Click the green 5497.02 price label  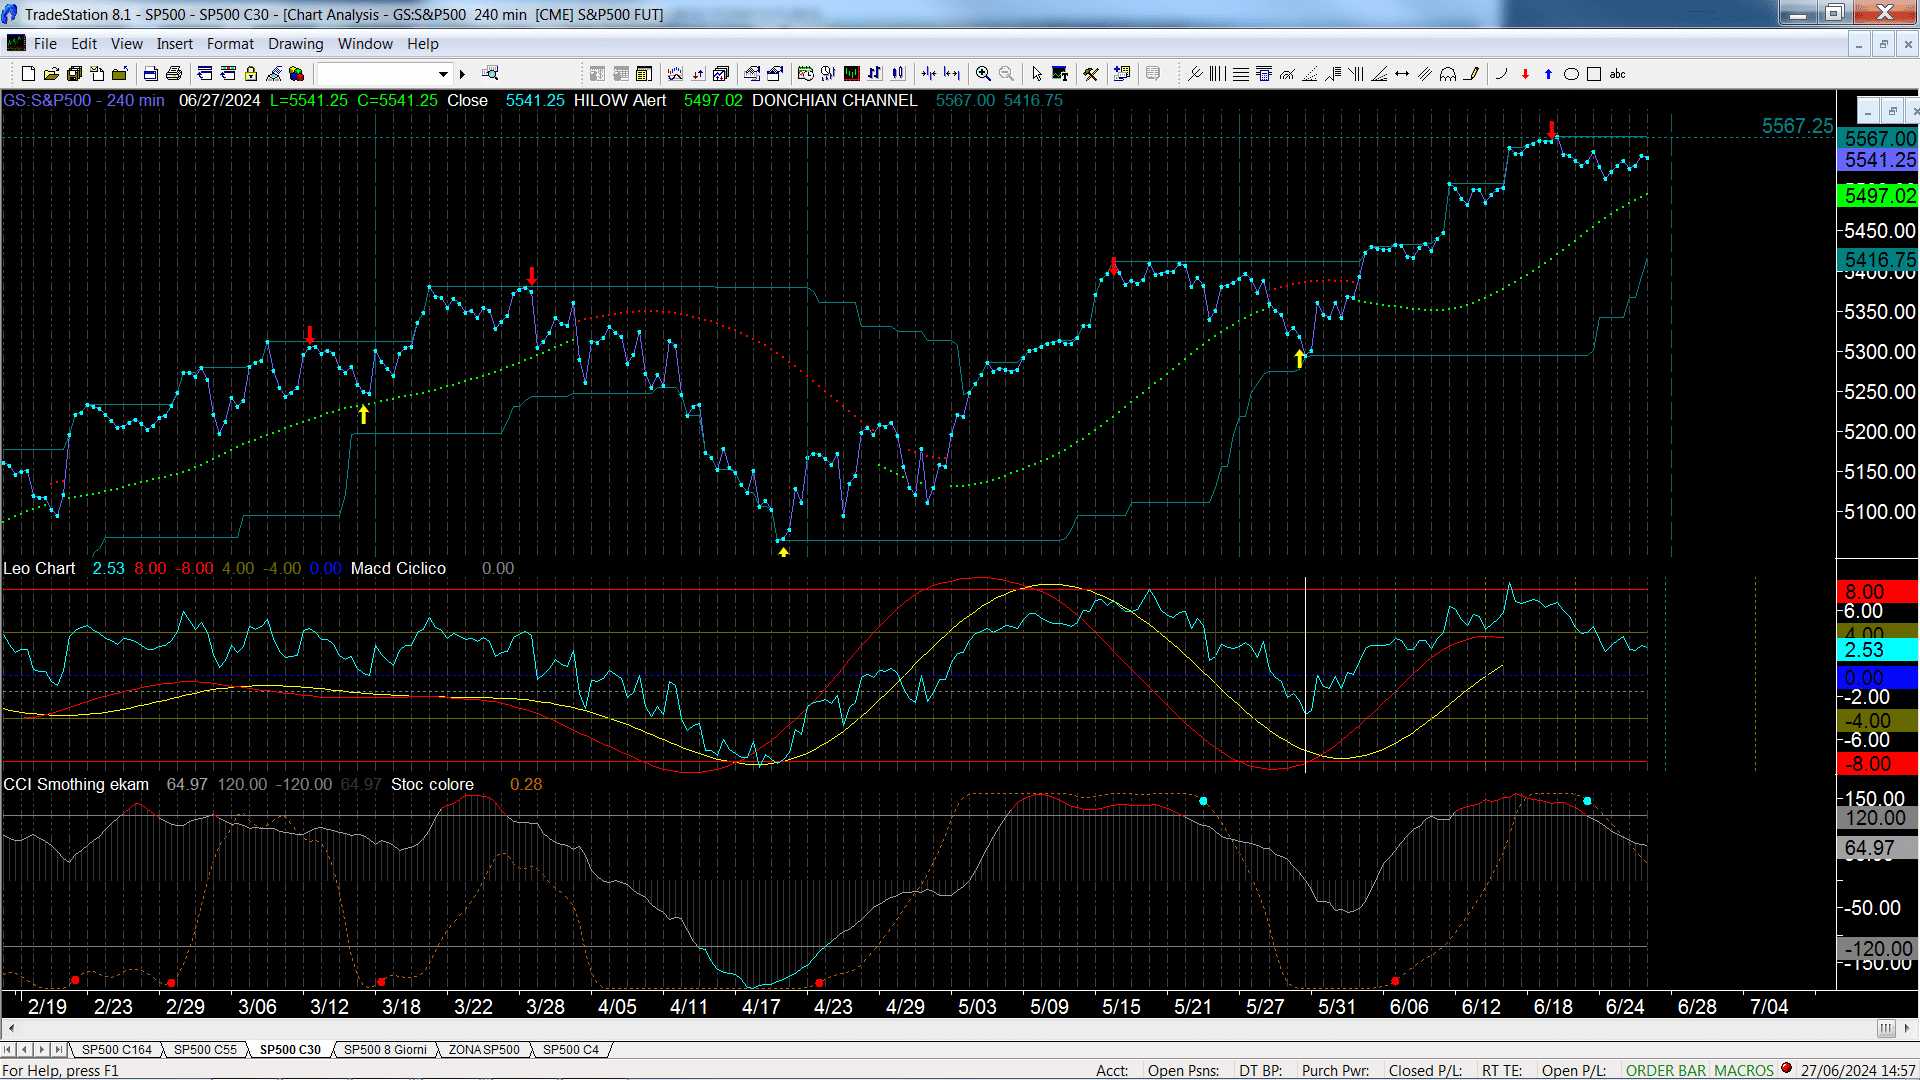coord(1878,196)
